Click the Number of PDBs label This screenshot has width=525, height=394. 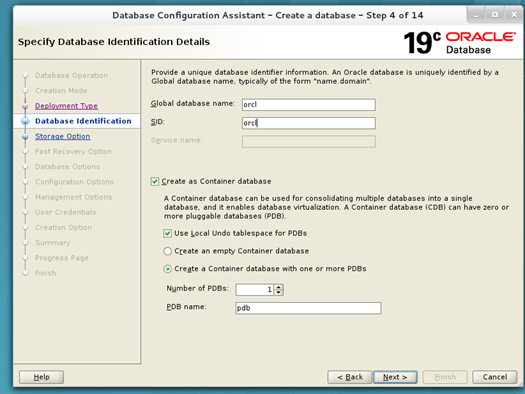point(198,289)
